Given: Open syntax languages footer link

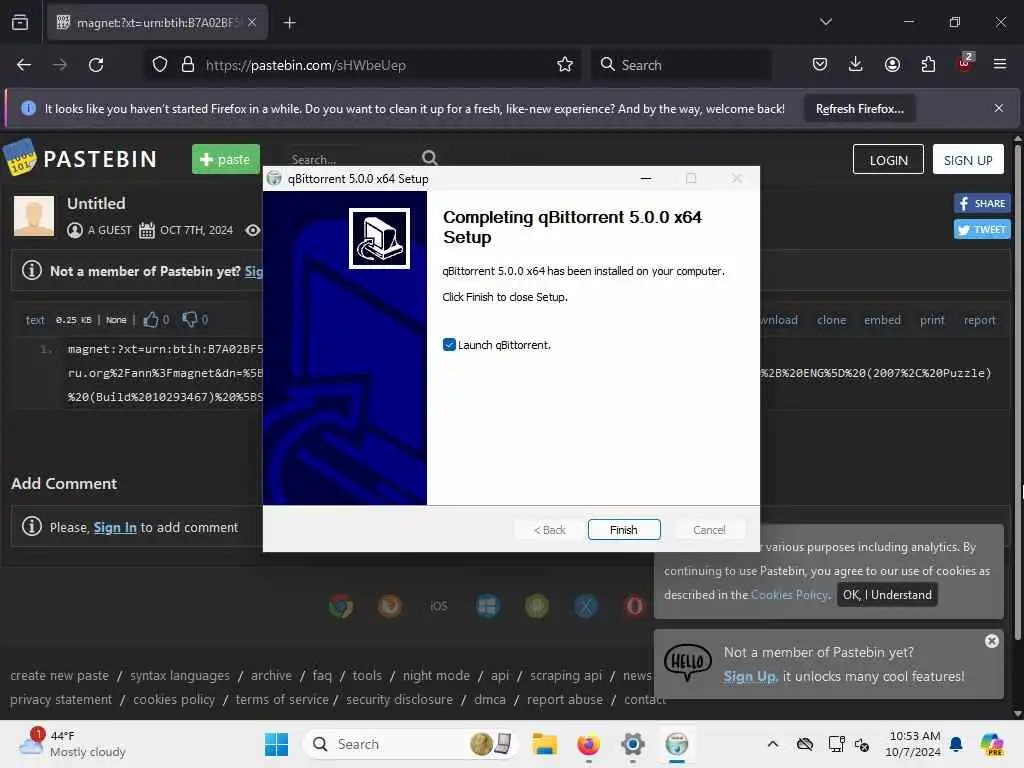Looking at the screenshot, I should pyautogui.click(x=180, y=676).
